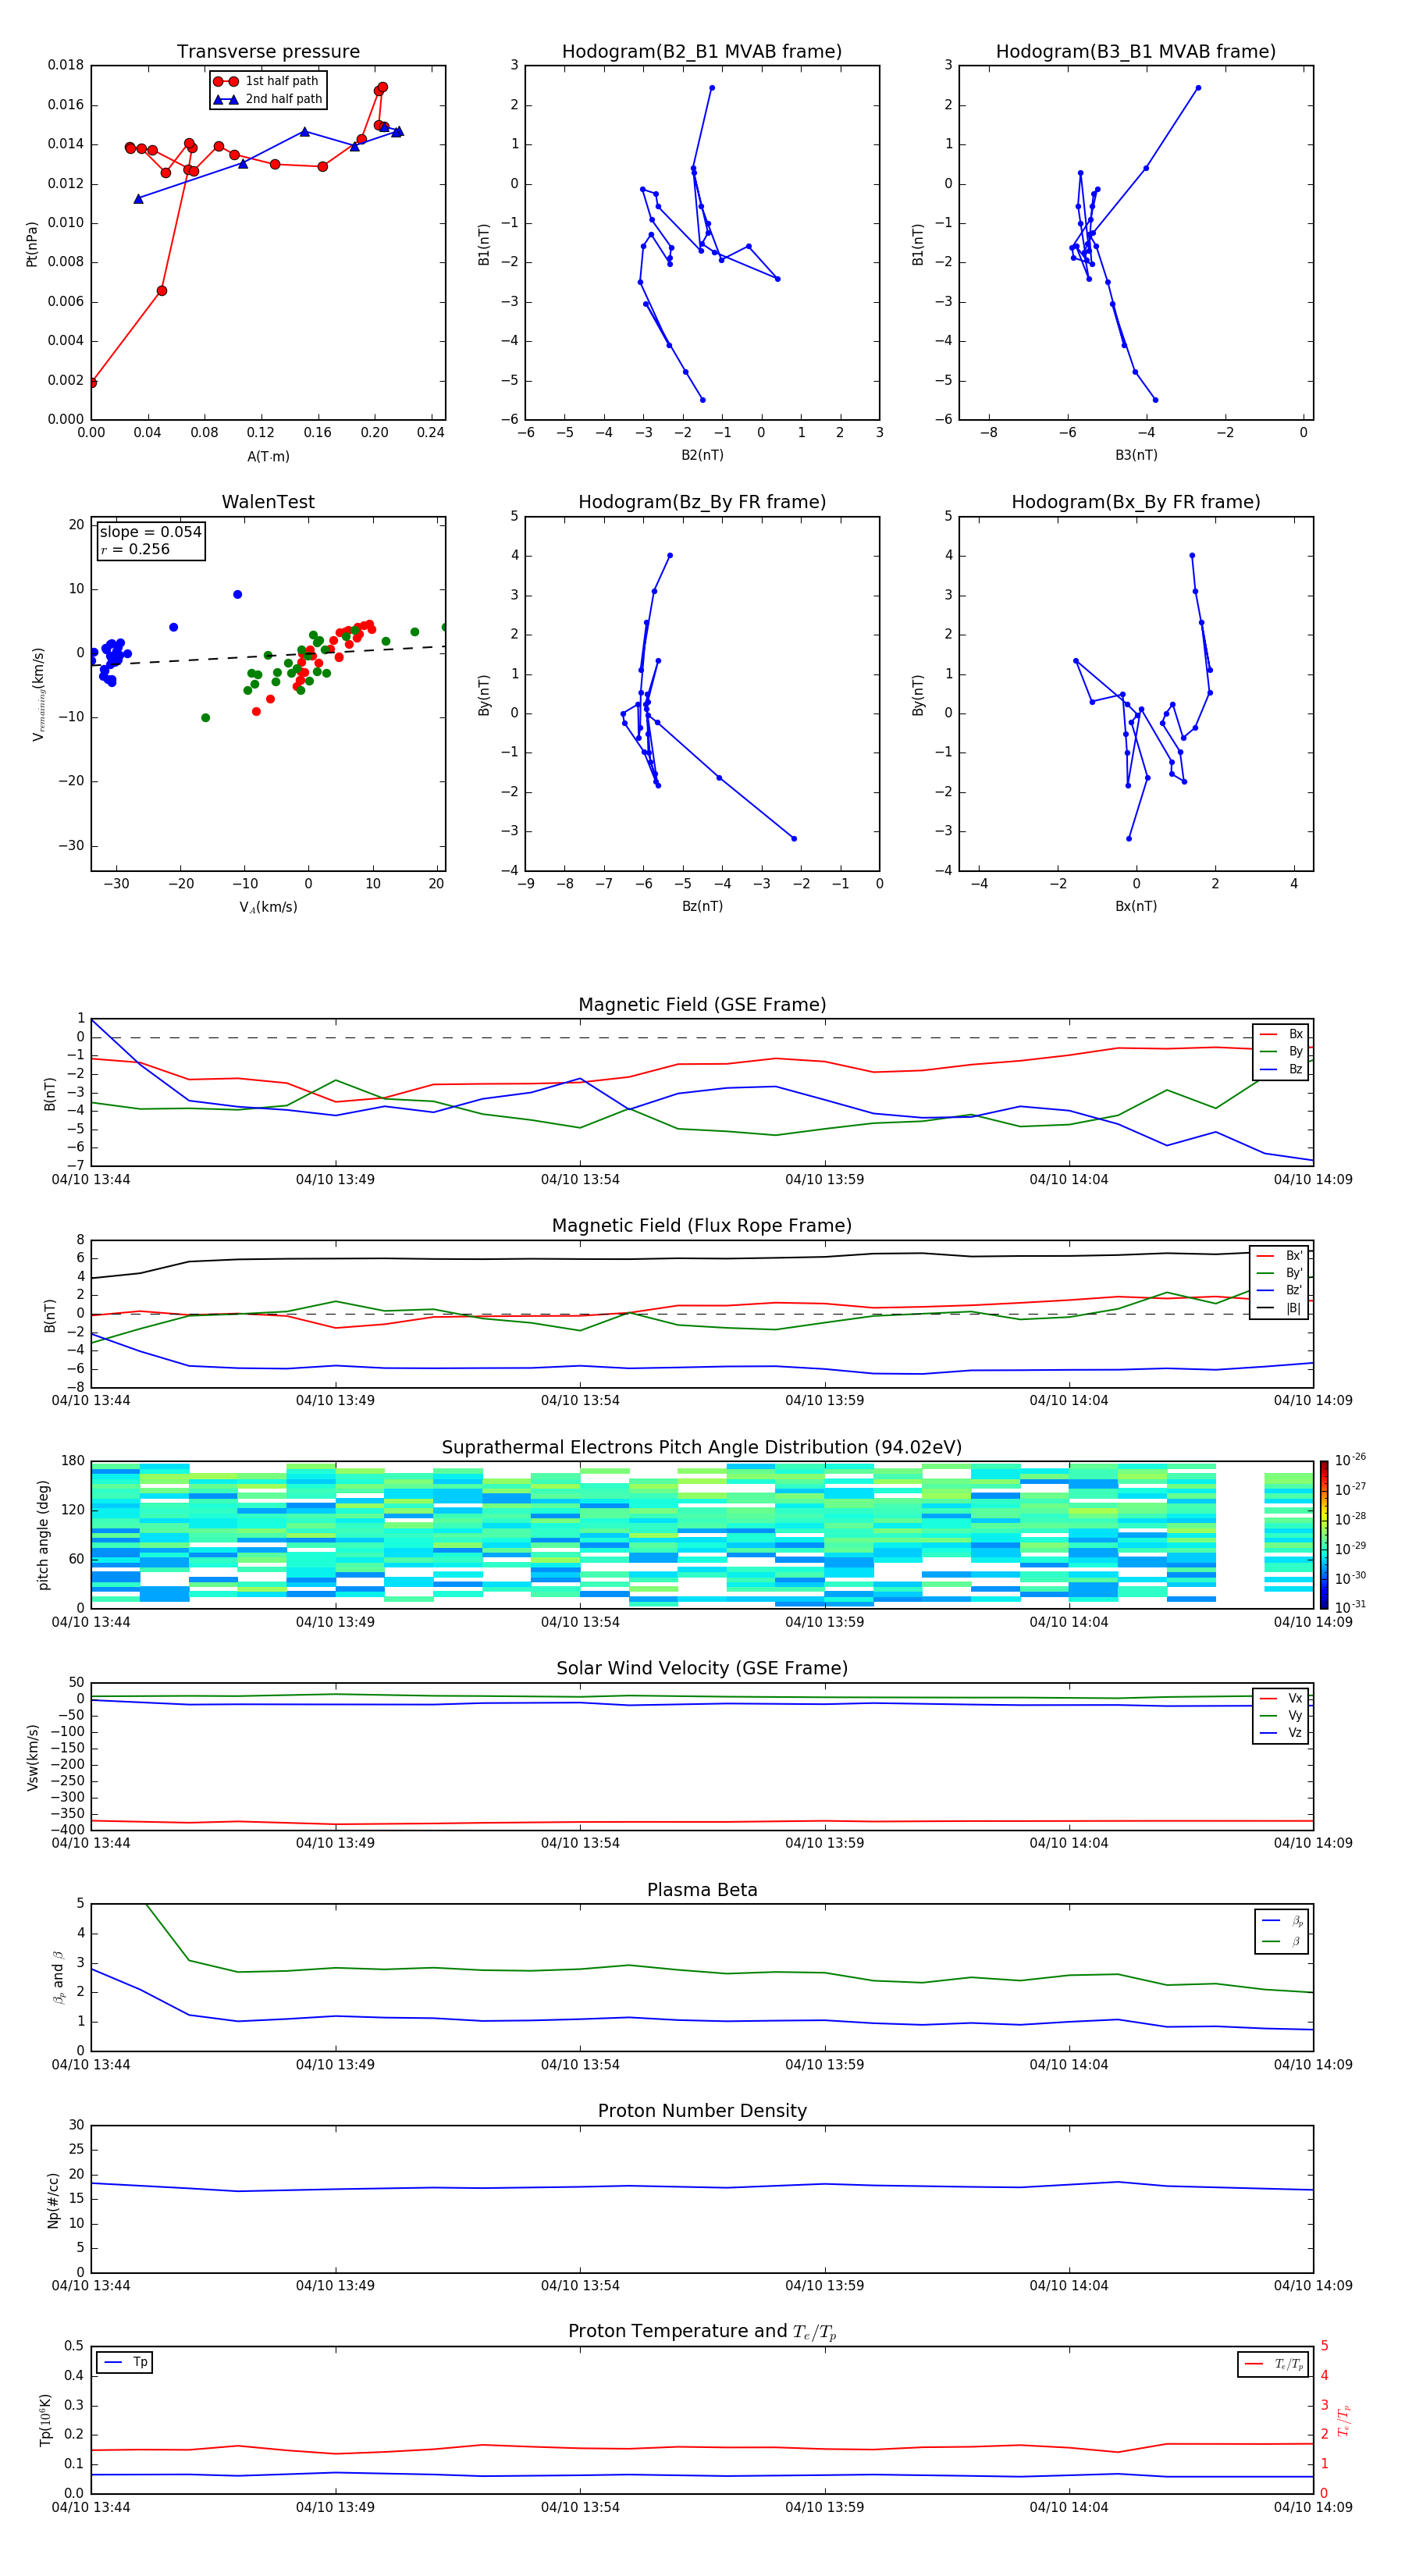Select the "Magnetic Field (GSE Frame)" title
1405x2576 pixels.
(702, 1004)
